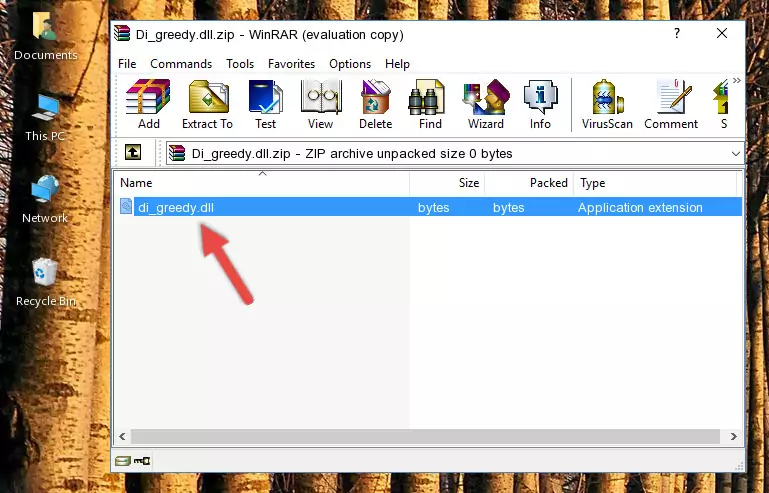Open the Options menu
Screen dimensions: 769x493
(350, 64)
